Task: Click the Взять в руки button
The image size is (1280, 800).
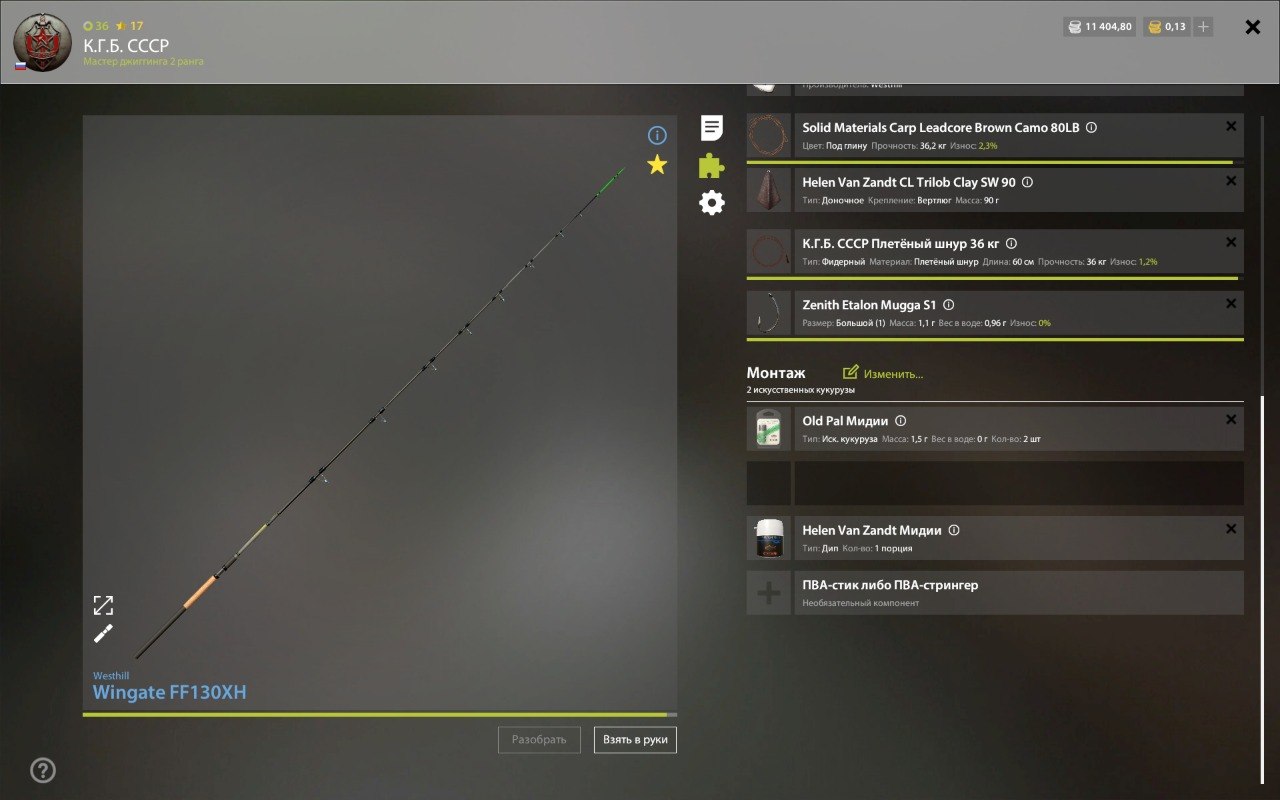Action: click(635, 740)
